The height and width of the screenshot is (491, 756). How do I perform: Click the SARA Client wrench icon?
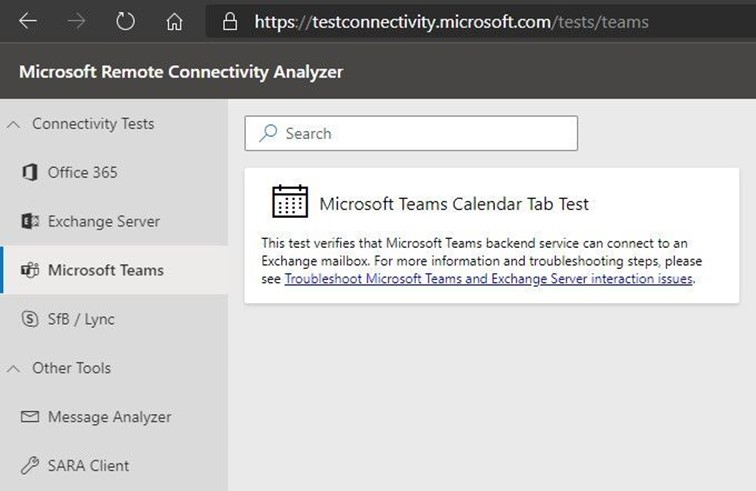click(30, 466)
